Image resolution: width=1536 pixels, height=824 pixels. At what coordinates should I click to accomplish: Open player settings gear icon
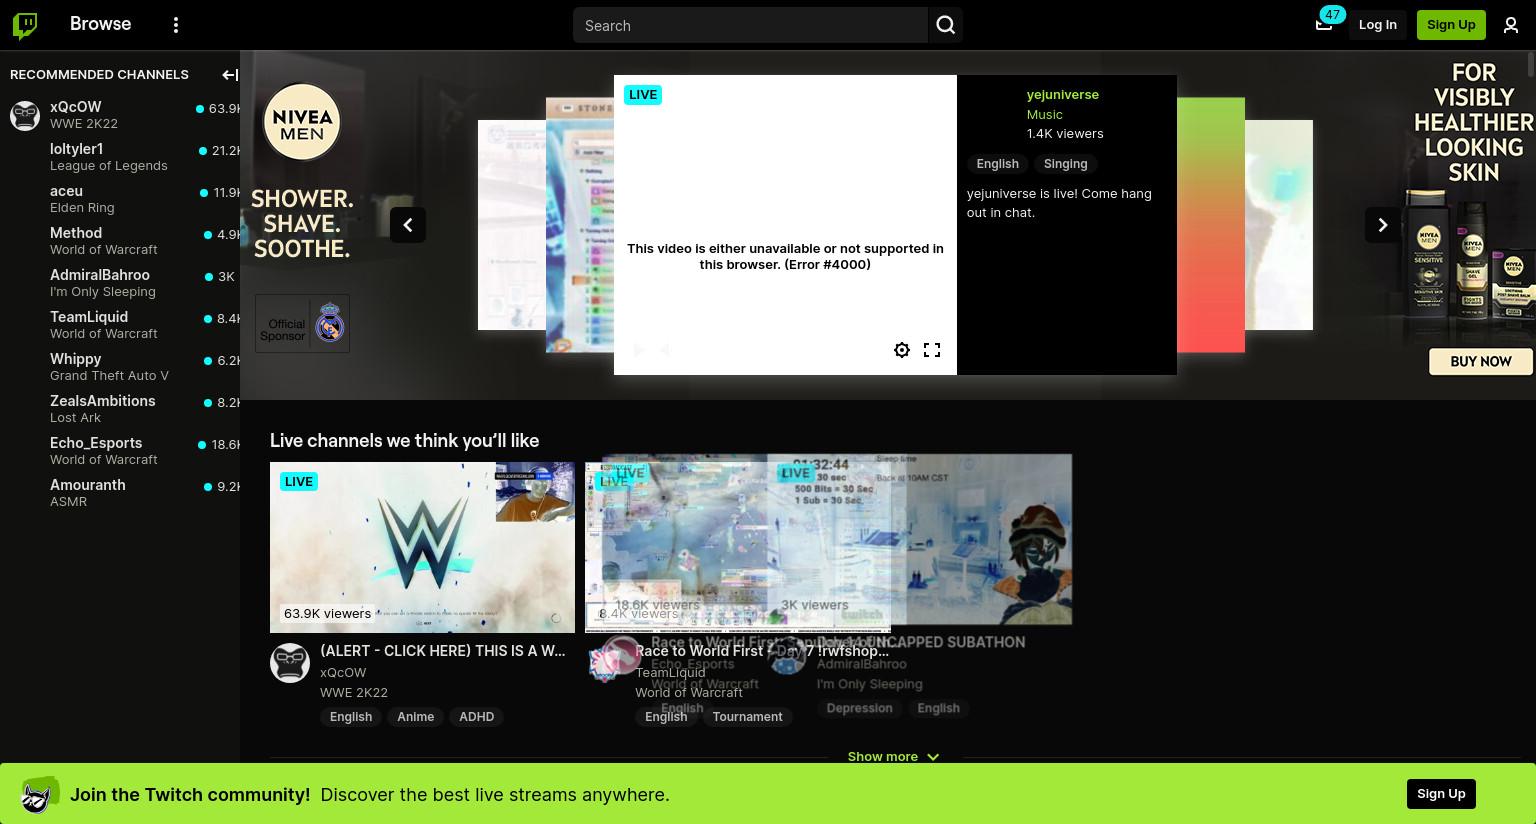902,350
